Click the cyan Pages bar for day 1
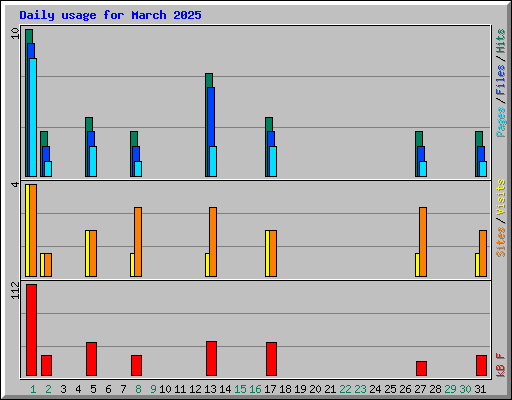The image size is (512, 400). click(33, 117)
